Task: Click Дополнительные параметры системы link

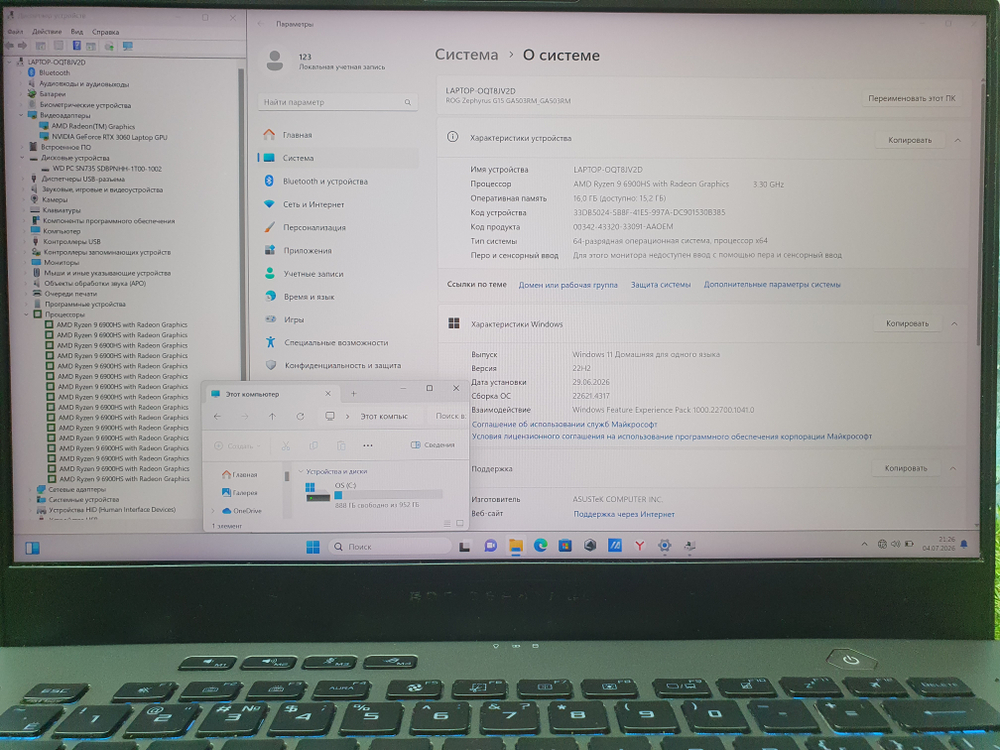Action: click(772, 284)
